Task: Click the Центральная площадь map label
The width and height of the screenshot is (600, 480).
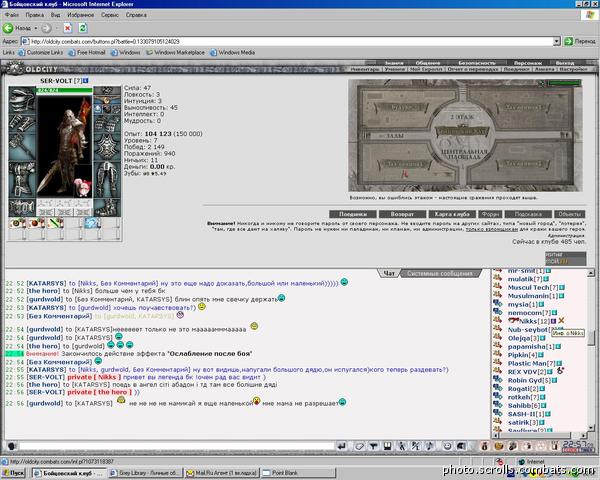Action: point(464,154)
